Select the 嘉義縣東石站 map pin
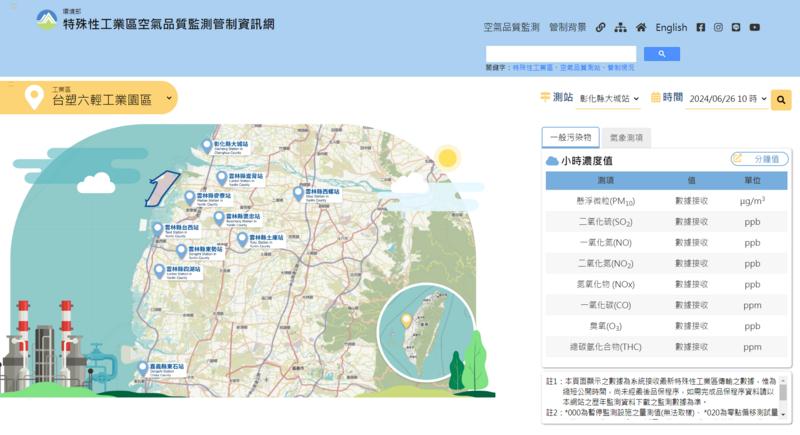Viewport: 800px width, 435px height. 143,369
